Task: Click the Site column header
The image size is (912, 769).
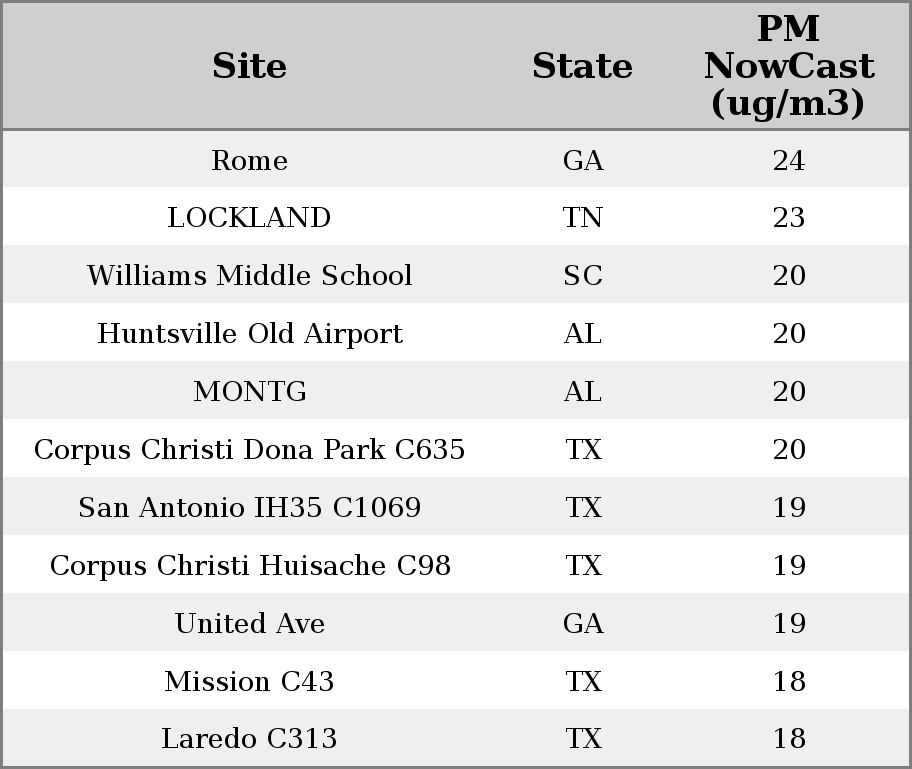Action: [249, 66]
